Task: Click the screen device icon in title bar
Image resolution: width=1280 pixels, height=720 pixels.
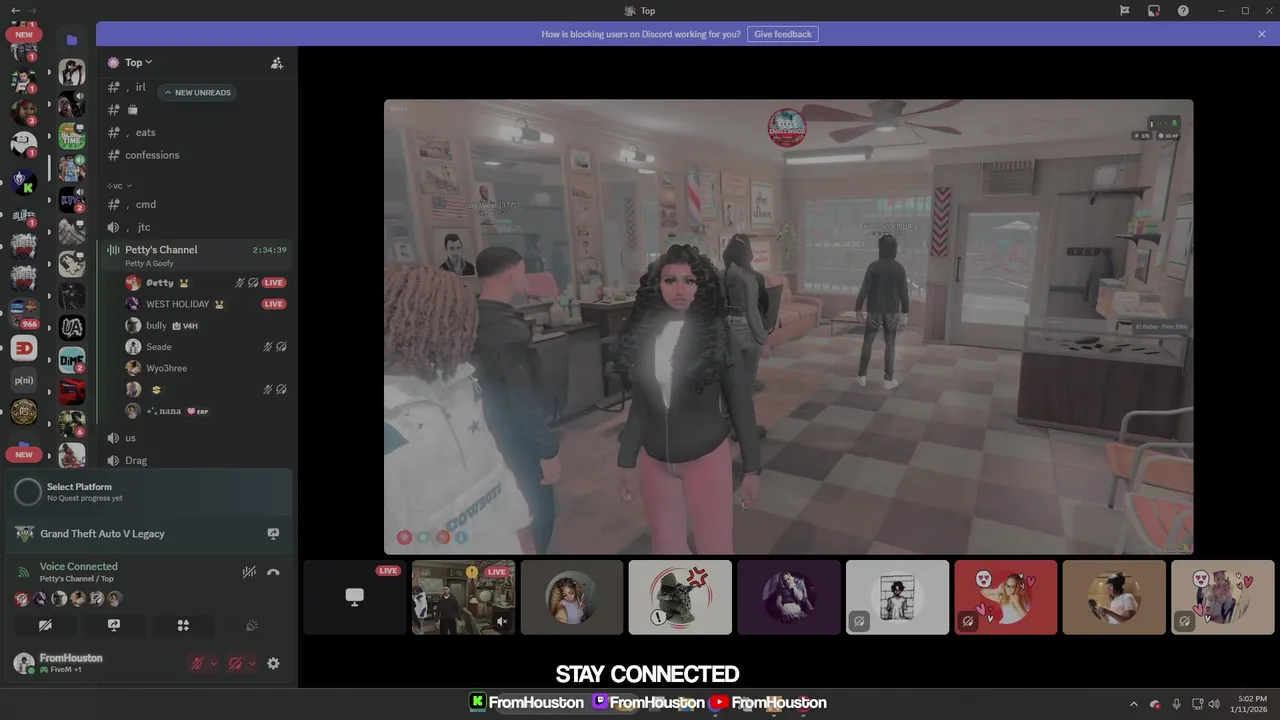Action: coord(1153,11)
